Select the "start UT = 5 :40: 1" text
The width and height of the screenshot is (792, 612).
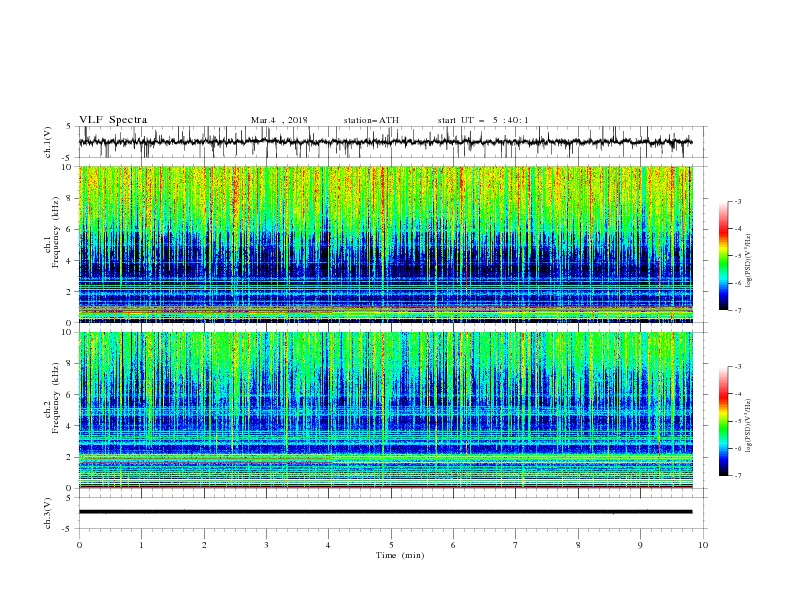(x=483, y=120)
